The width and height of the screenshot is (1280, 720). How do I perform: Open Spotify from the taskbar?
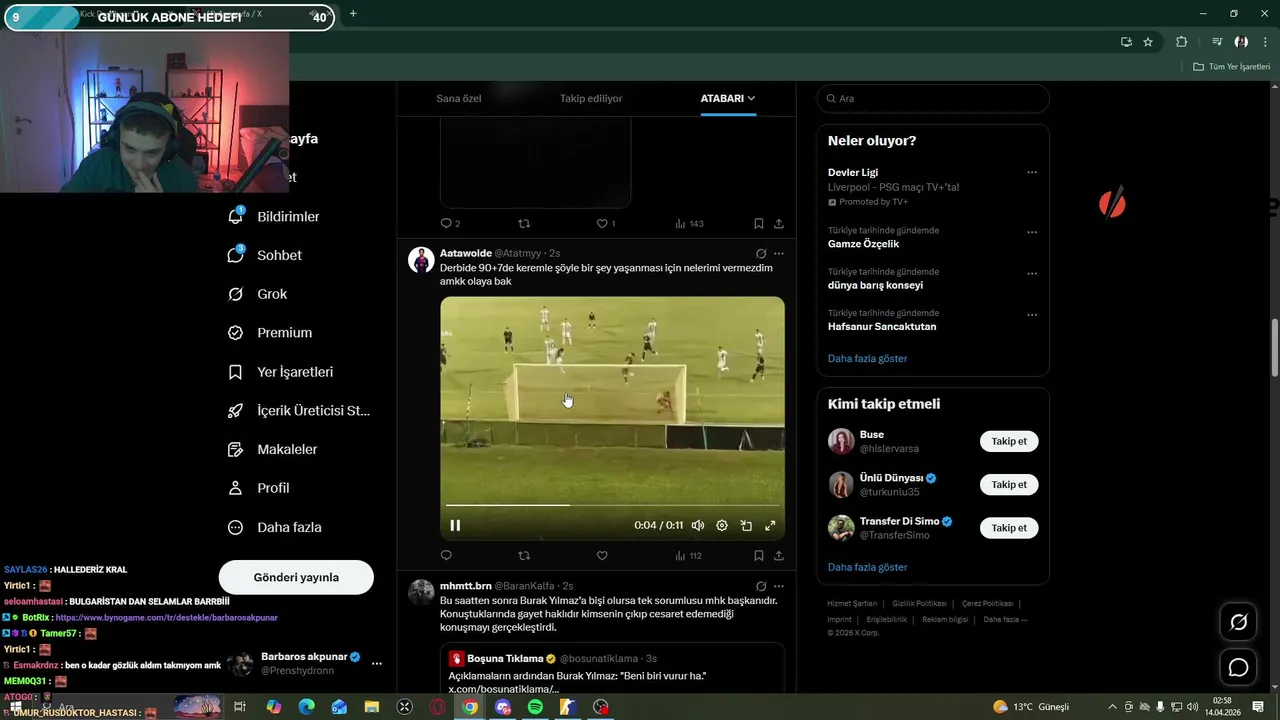point(535,707)
